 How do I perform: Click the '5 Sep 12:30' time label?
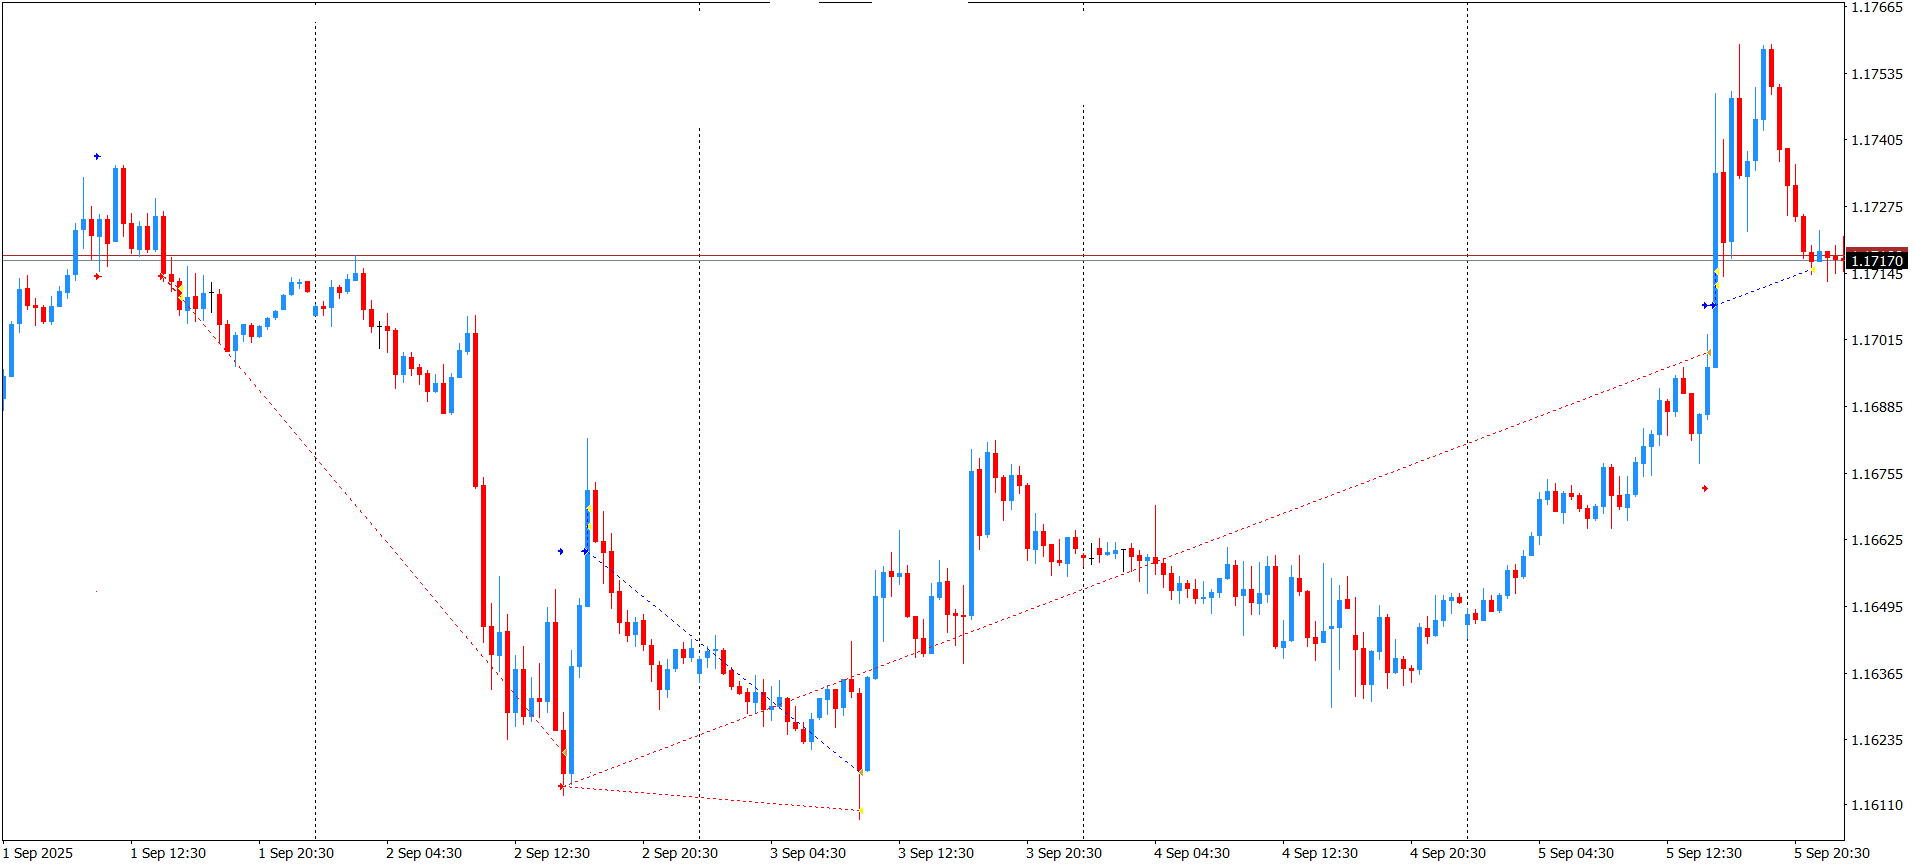click(1704, 853)
